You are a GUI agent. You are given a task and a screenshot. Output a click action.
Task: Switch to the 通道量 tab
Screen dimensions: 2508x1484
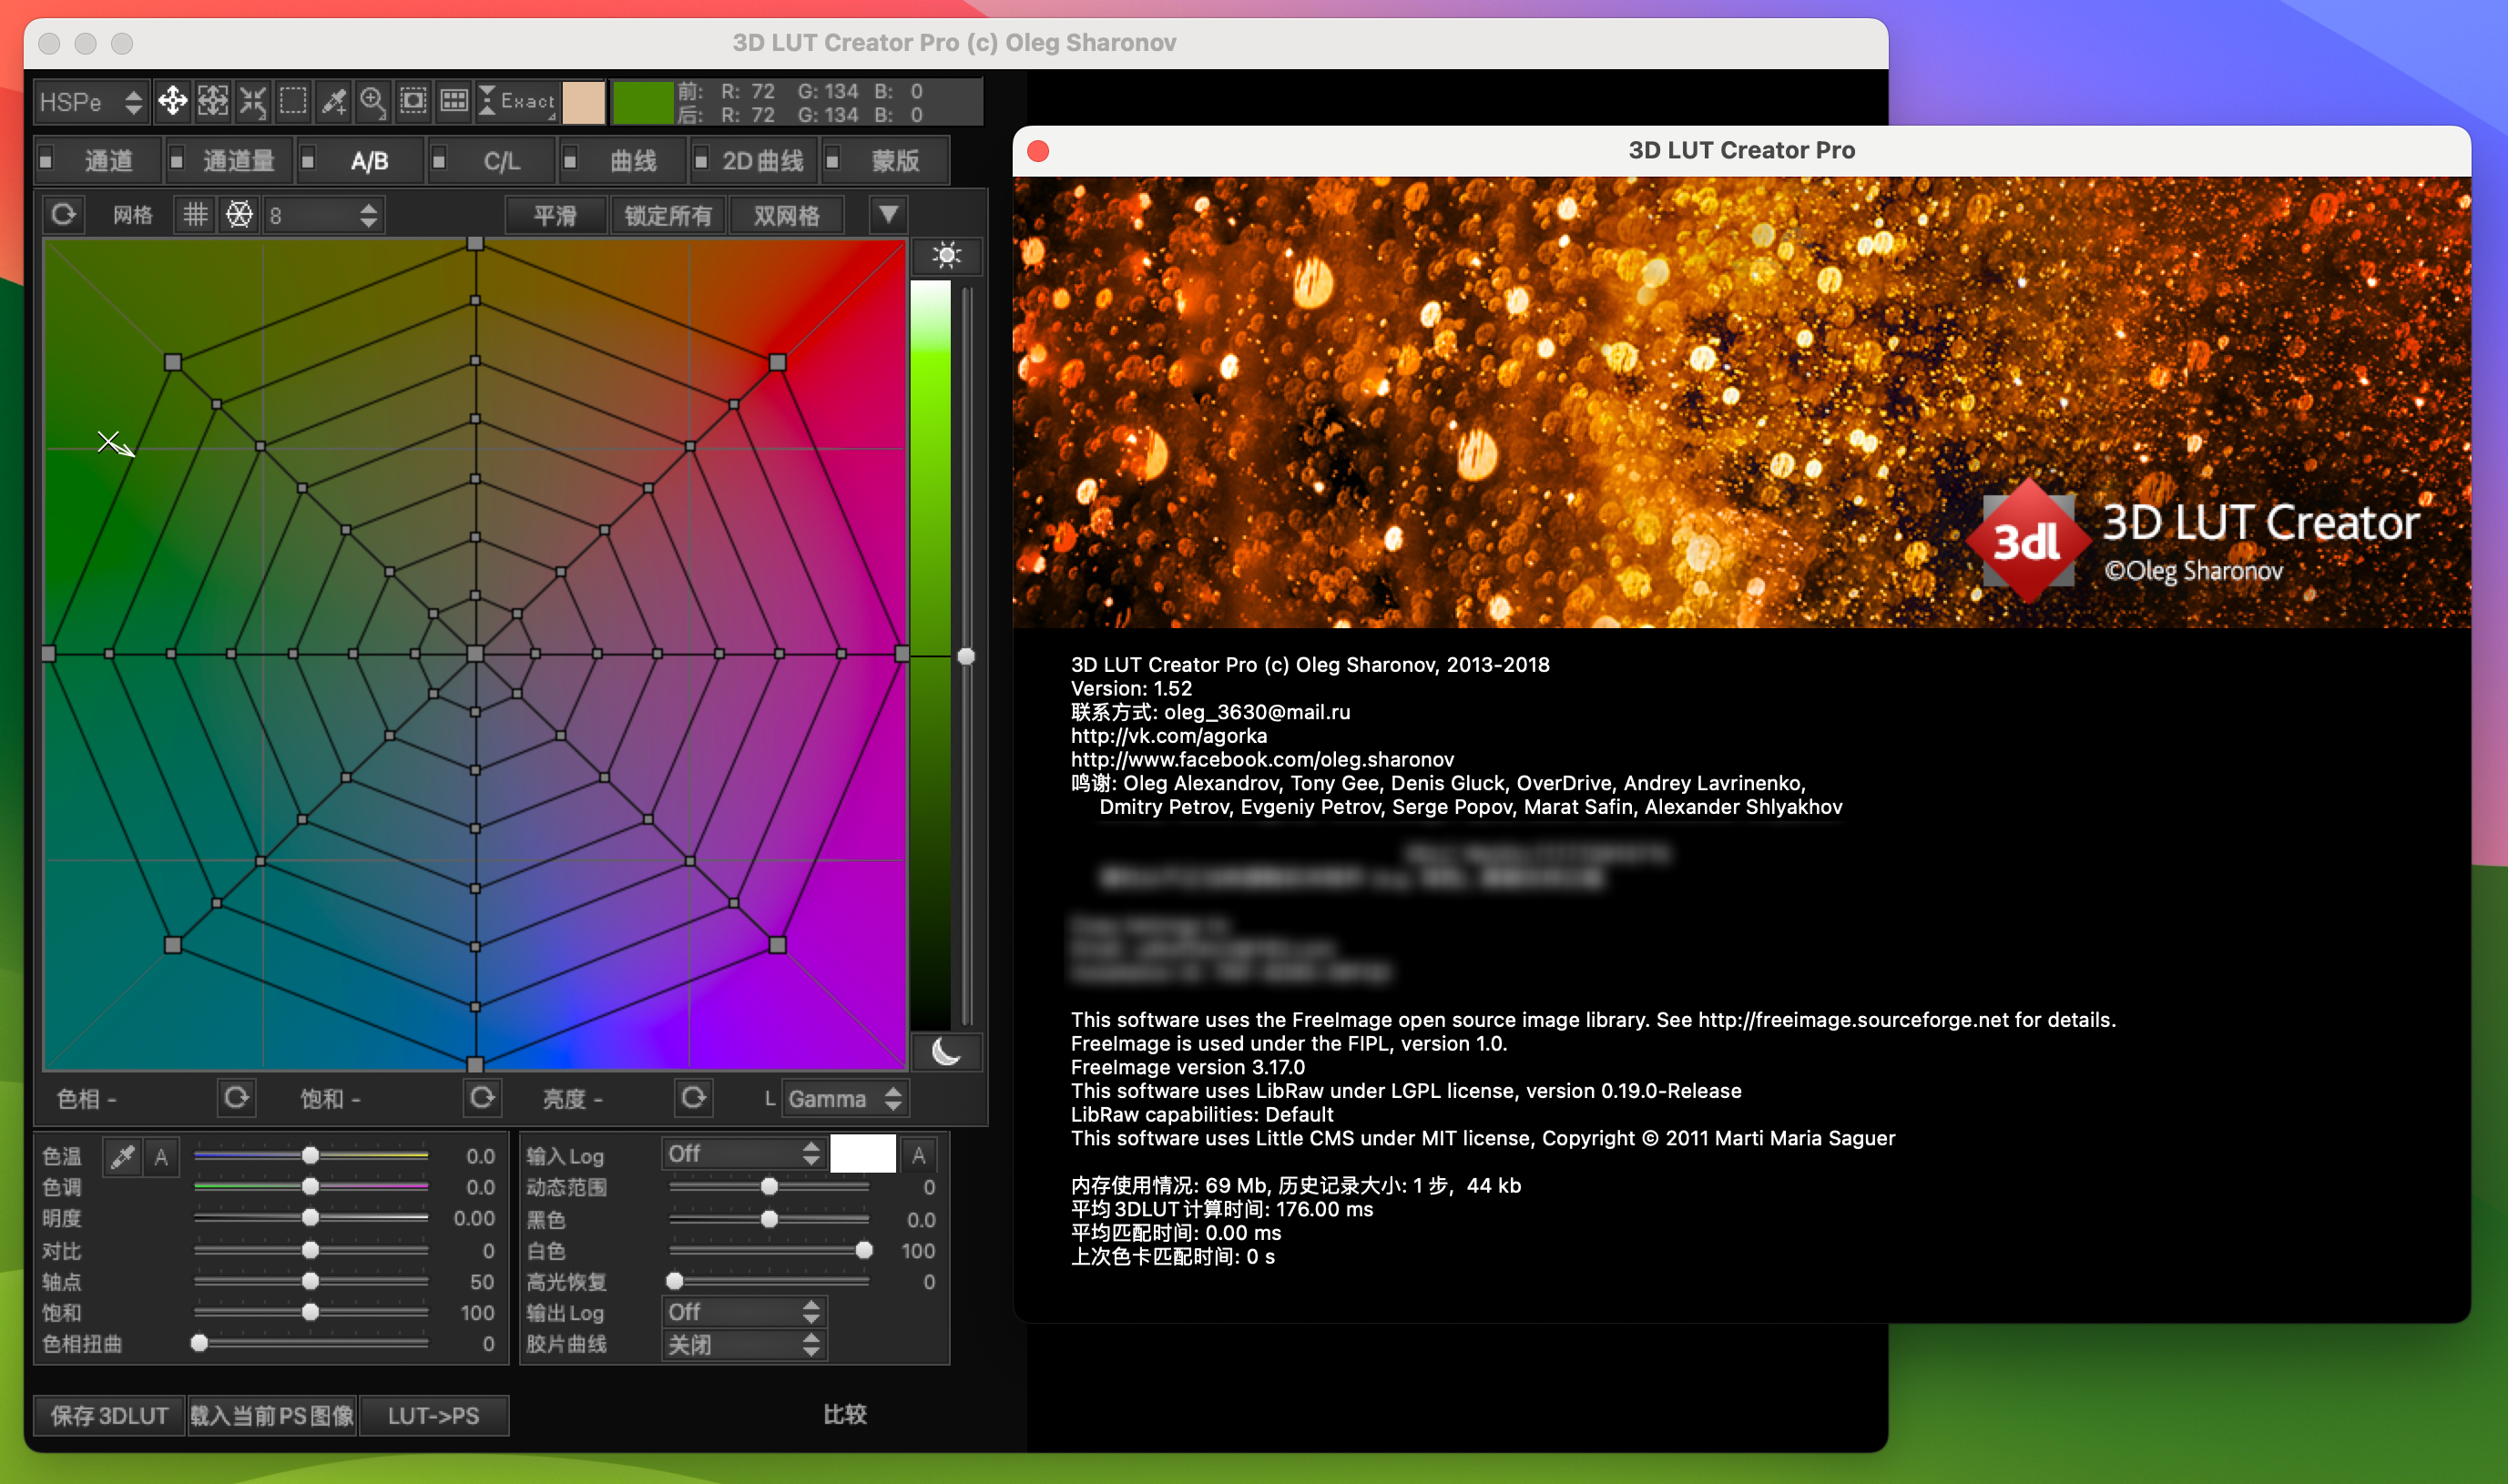point(229,160)
